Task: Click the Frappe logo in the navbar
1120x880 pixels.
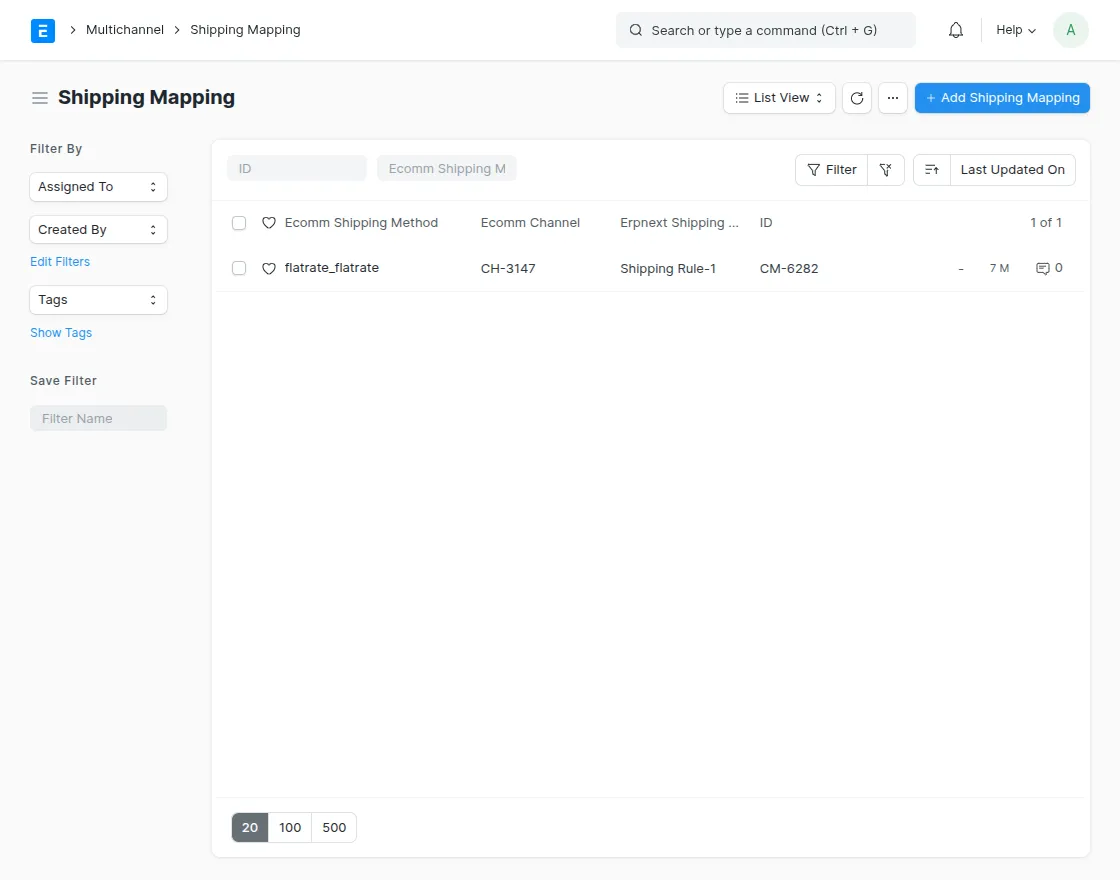Action: (43, 30)
